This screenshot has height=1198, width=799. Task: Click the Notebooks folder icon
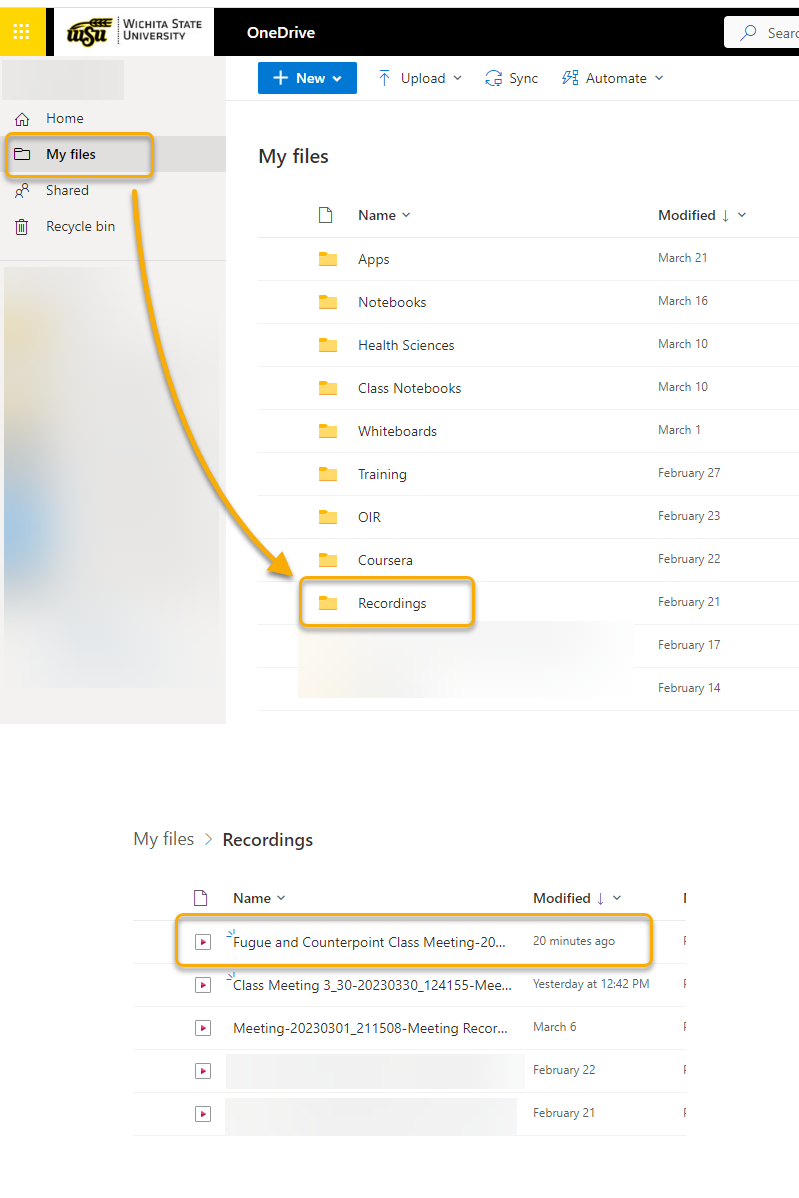pyautogui.click(x=328, y=302)
